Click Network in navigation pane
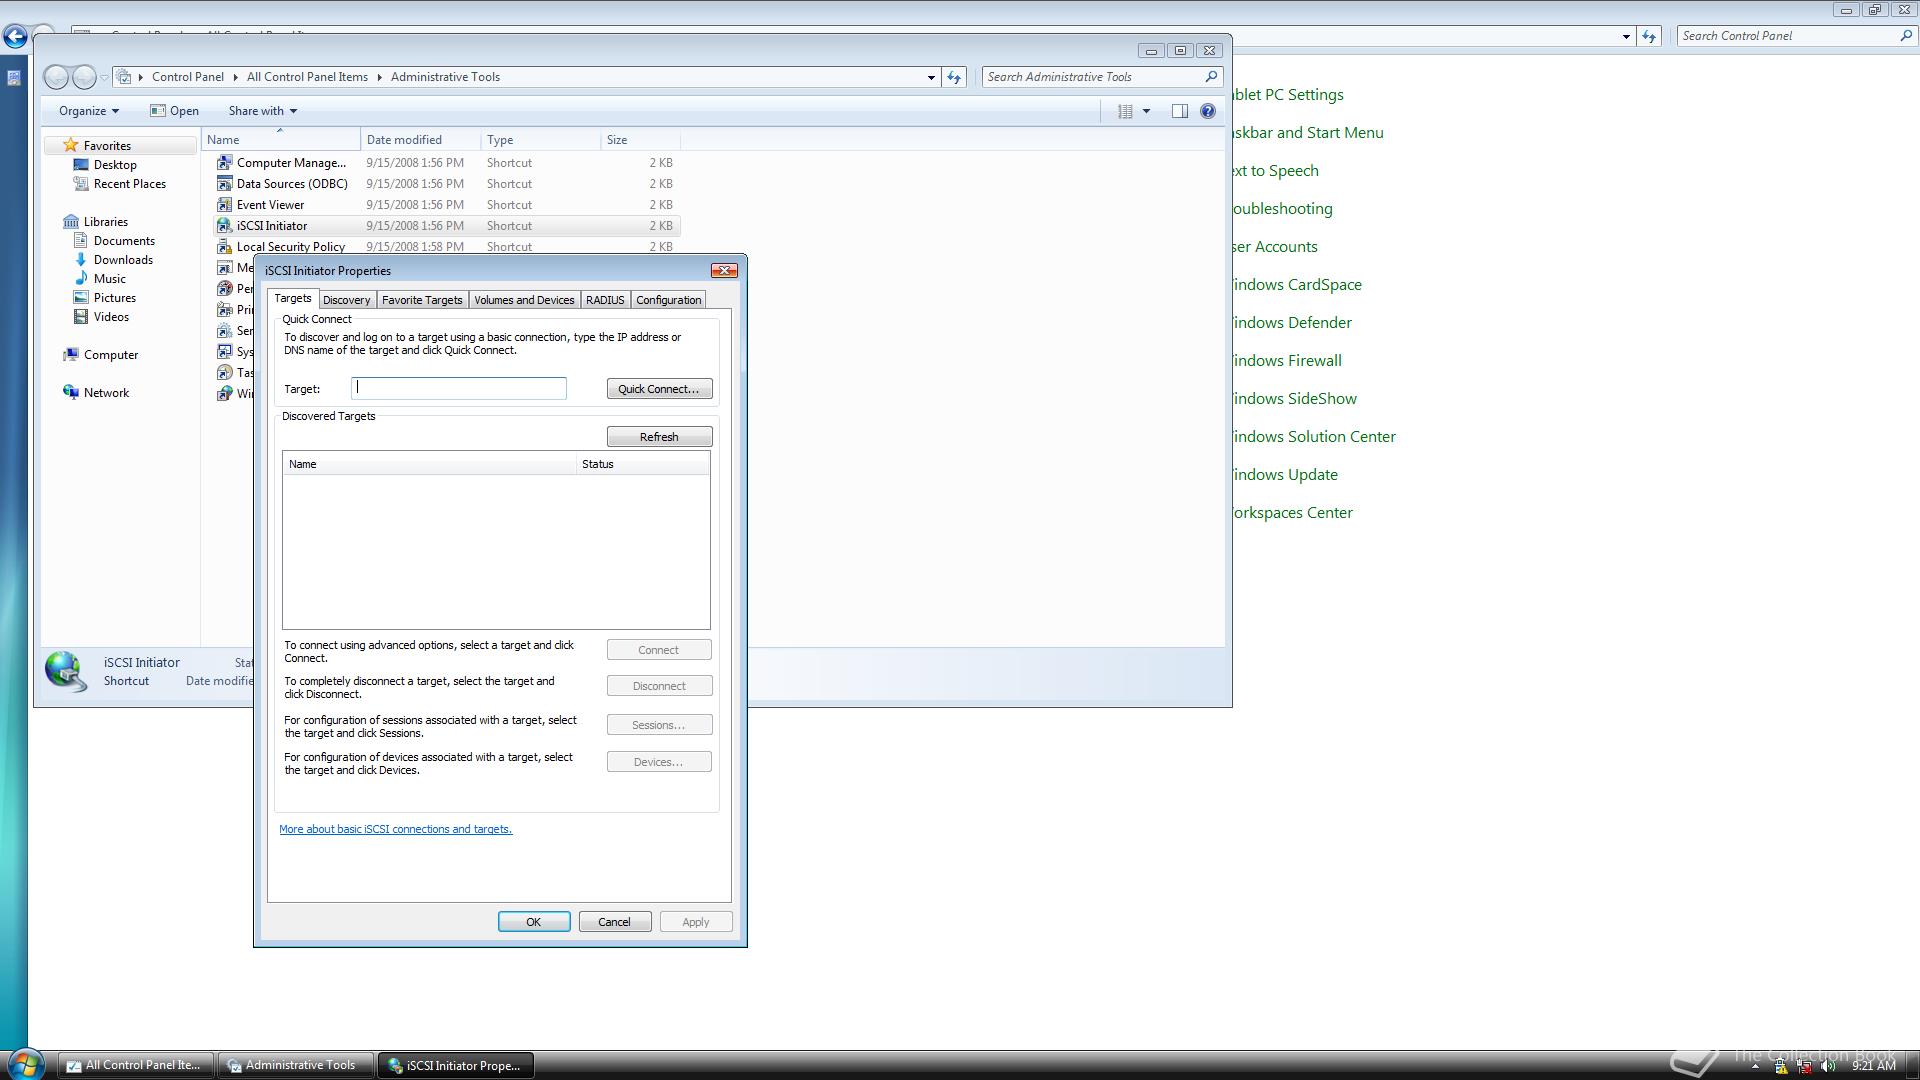Screen dimensions: 1920x1080 [106, 393]
